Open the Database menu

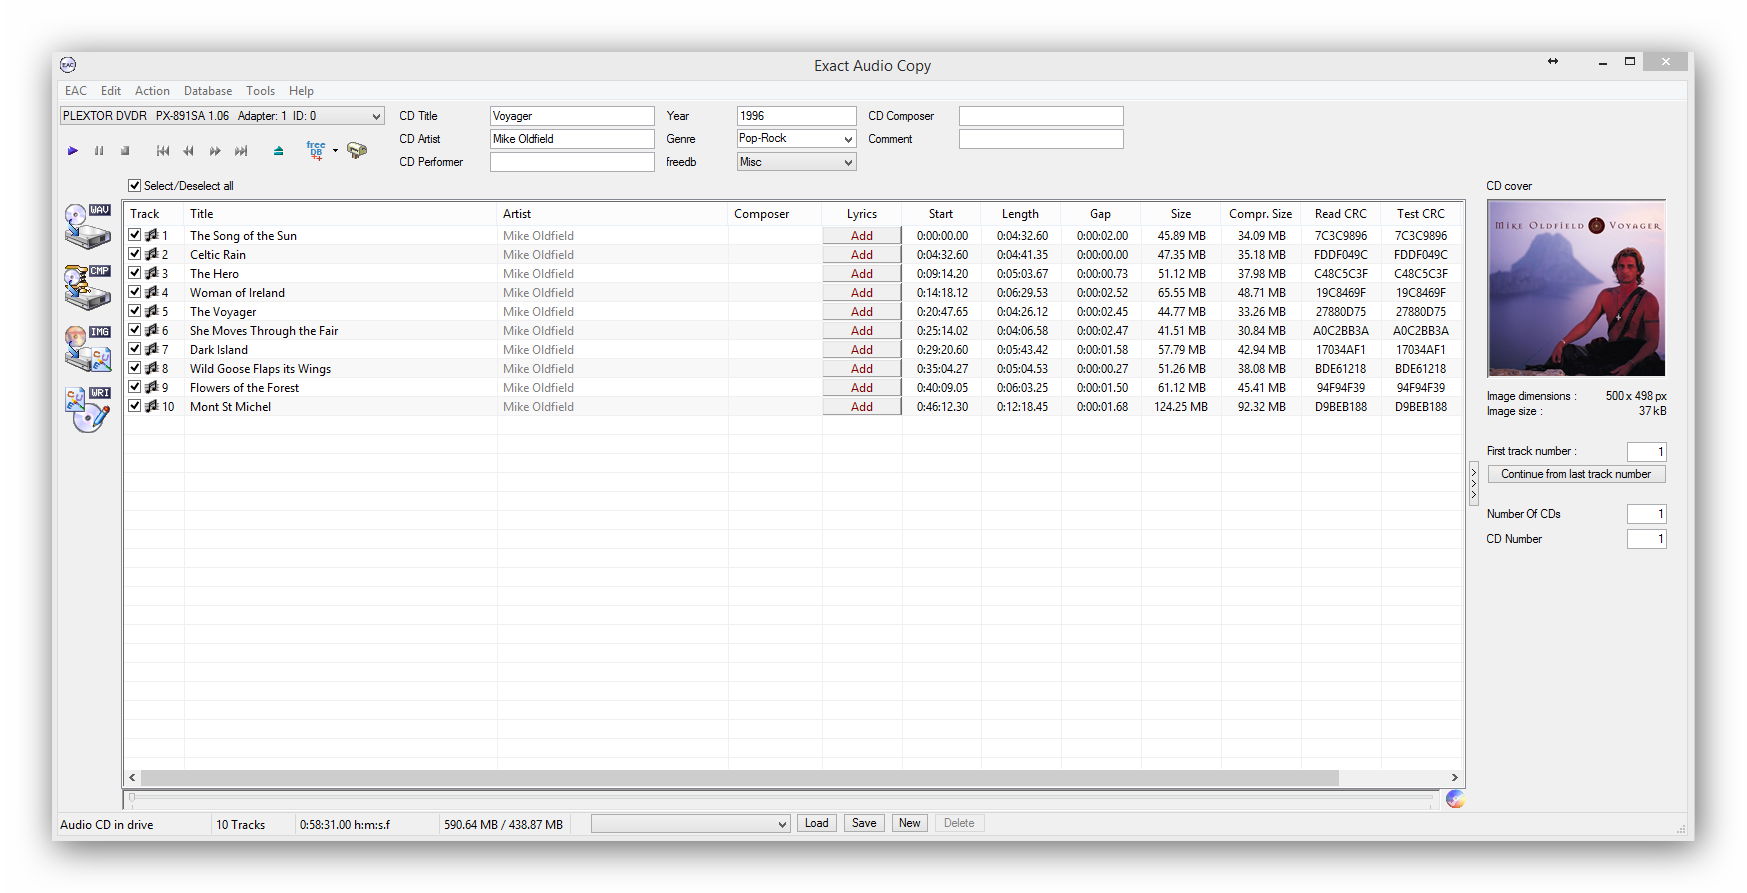click(x=207, y=91)
